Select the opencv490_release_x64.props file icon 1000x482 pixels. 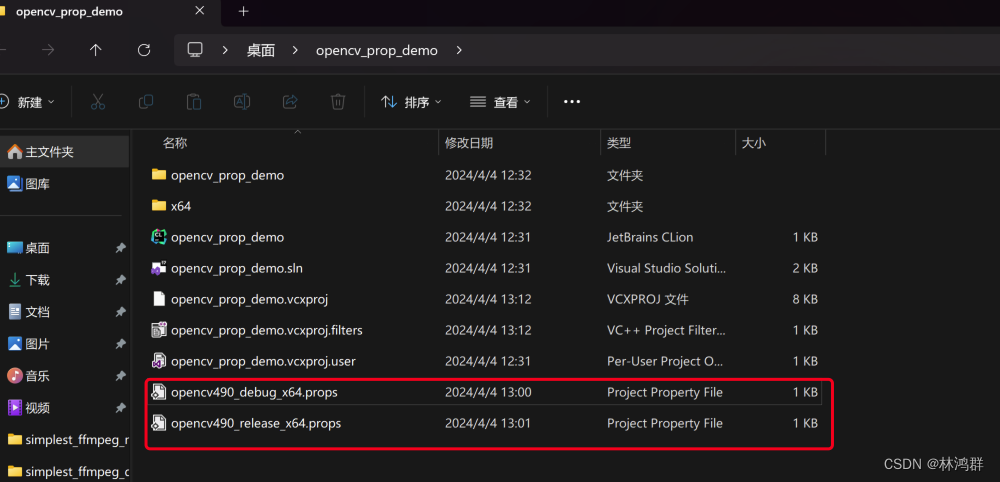(x=159, y=423)
